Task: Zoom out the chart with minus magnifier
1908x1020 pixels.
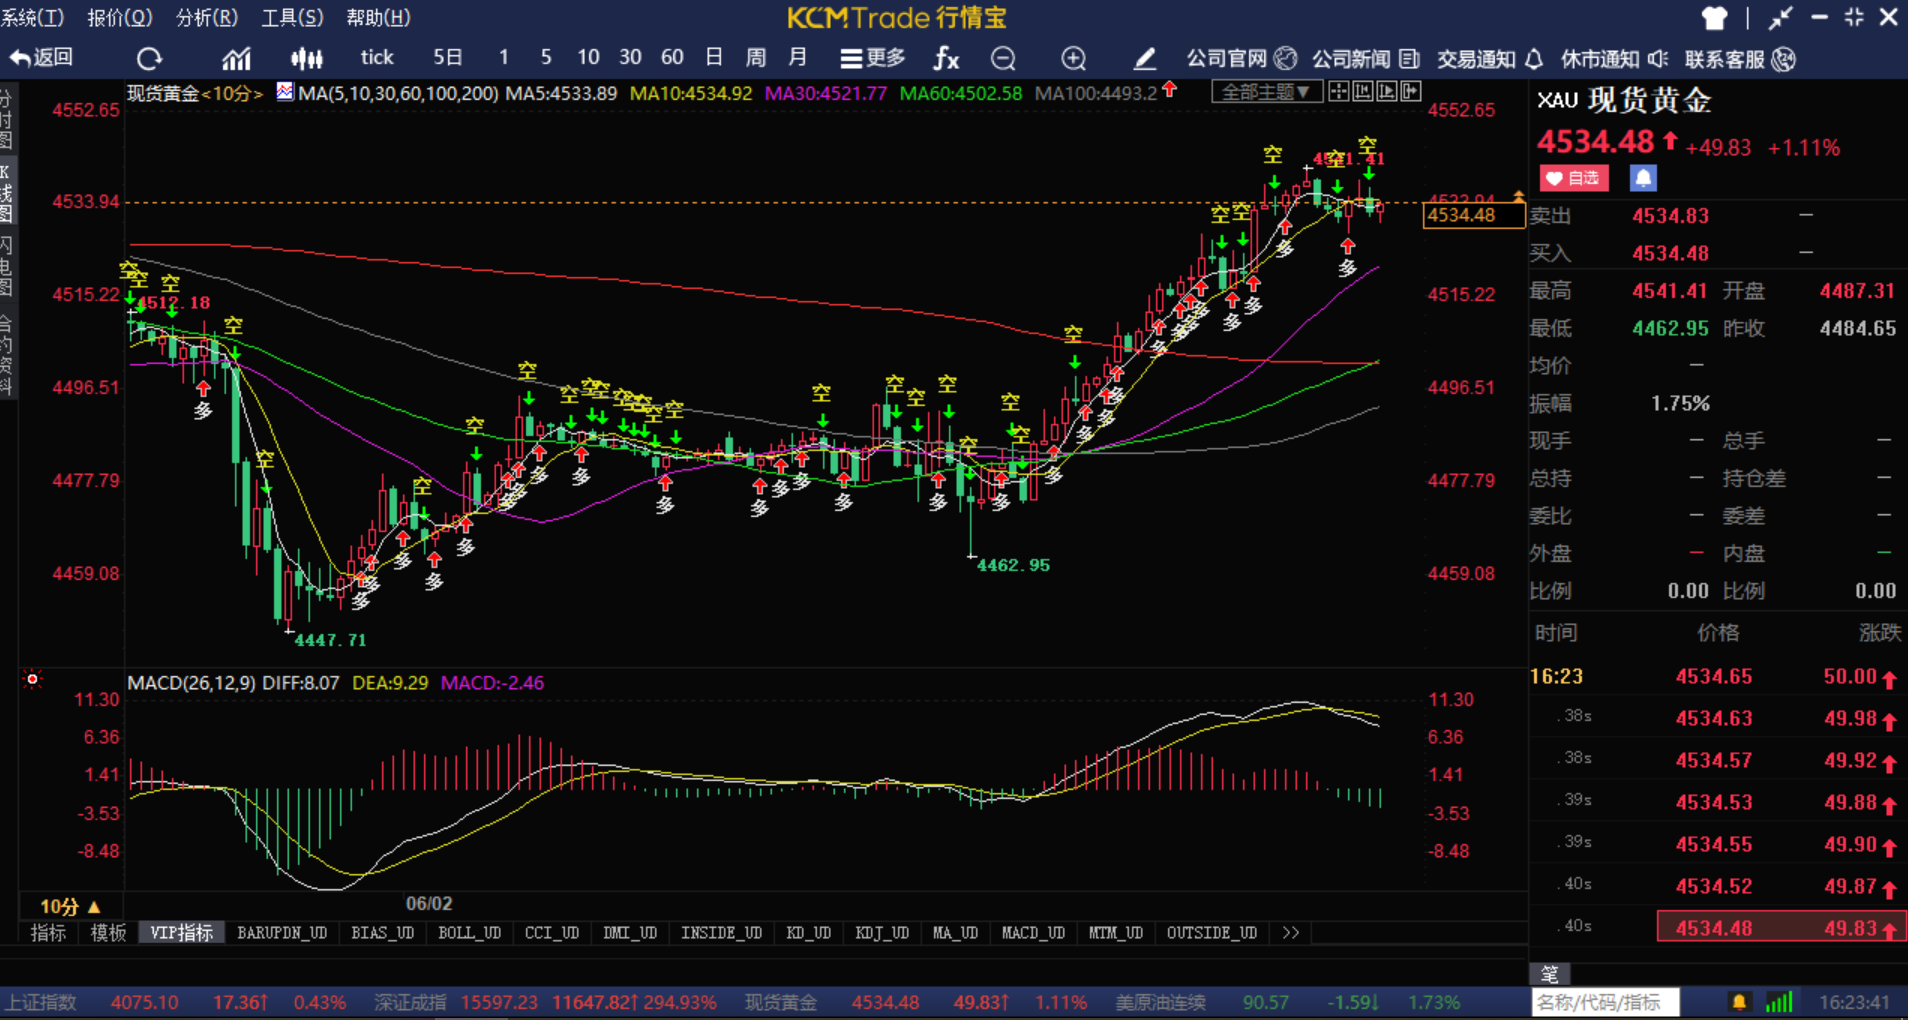Action: point(1003,59)
